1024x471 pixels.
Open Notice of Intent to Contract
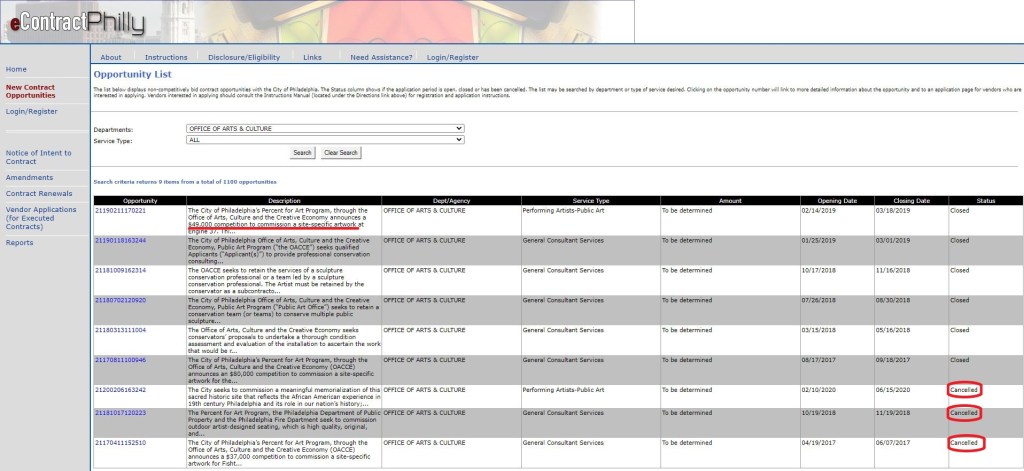[35, 156]
